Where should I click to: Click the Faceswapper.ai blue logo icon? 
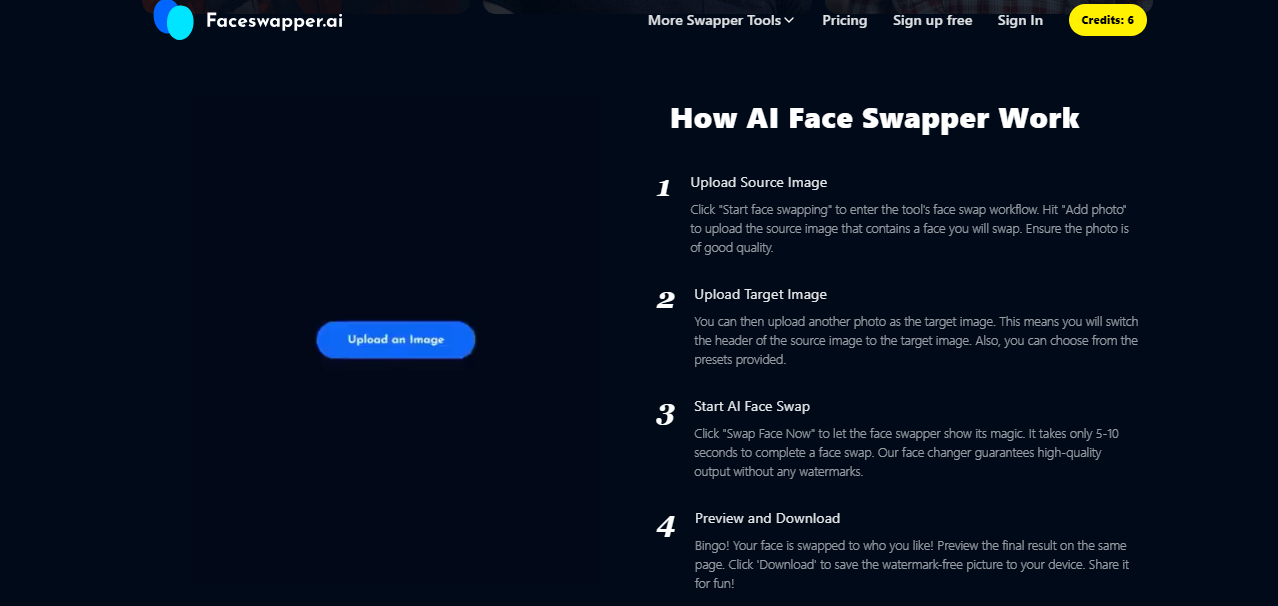click(173, 19)
